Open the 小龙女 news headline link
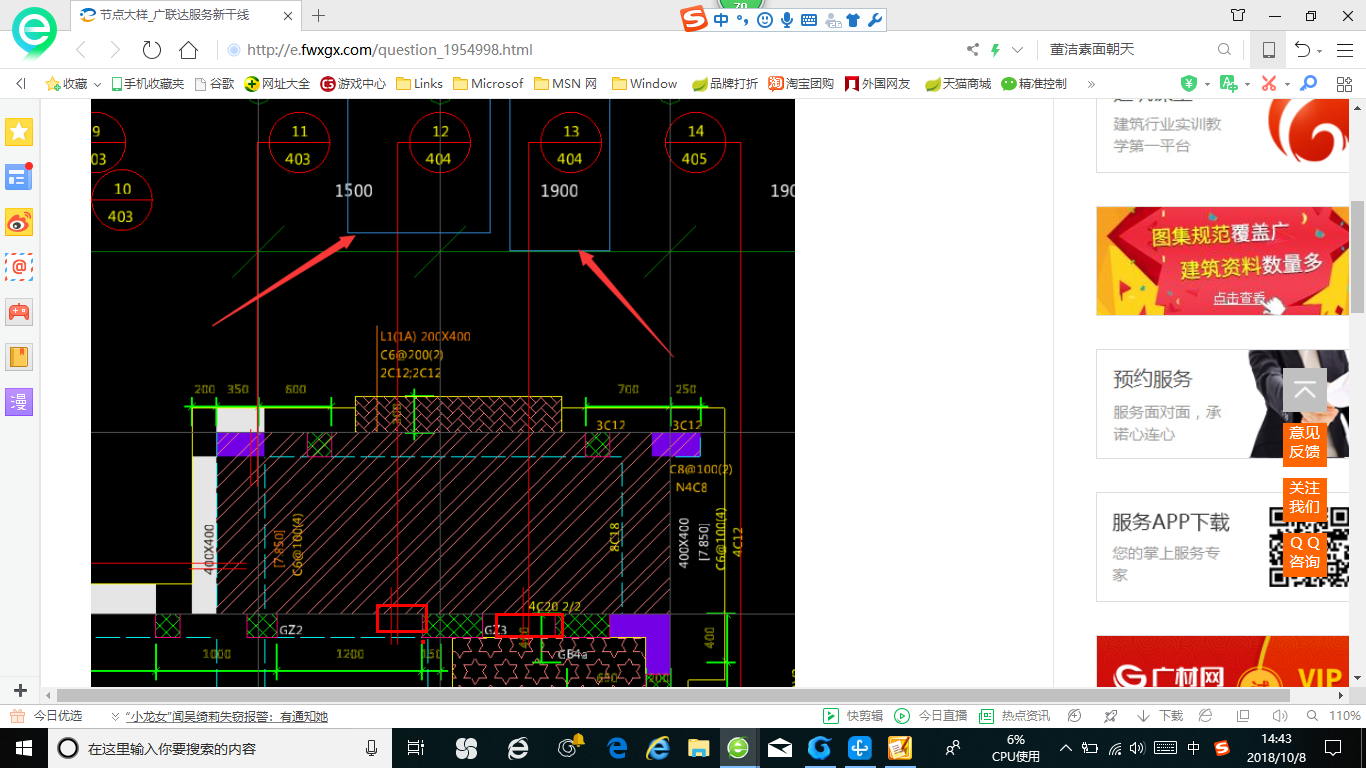 pyautogui.click(x=227, y=716)
